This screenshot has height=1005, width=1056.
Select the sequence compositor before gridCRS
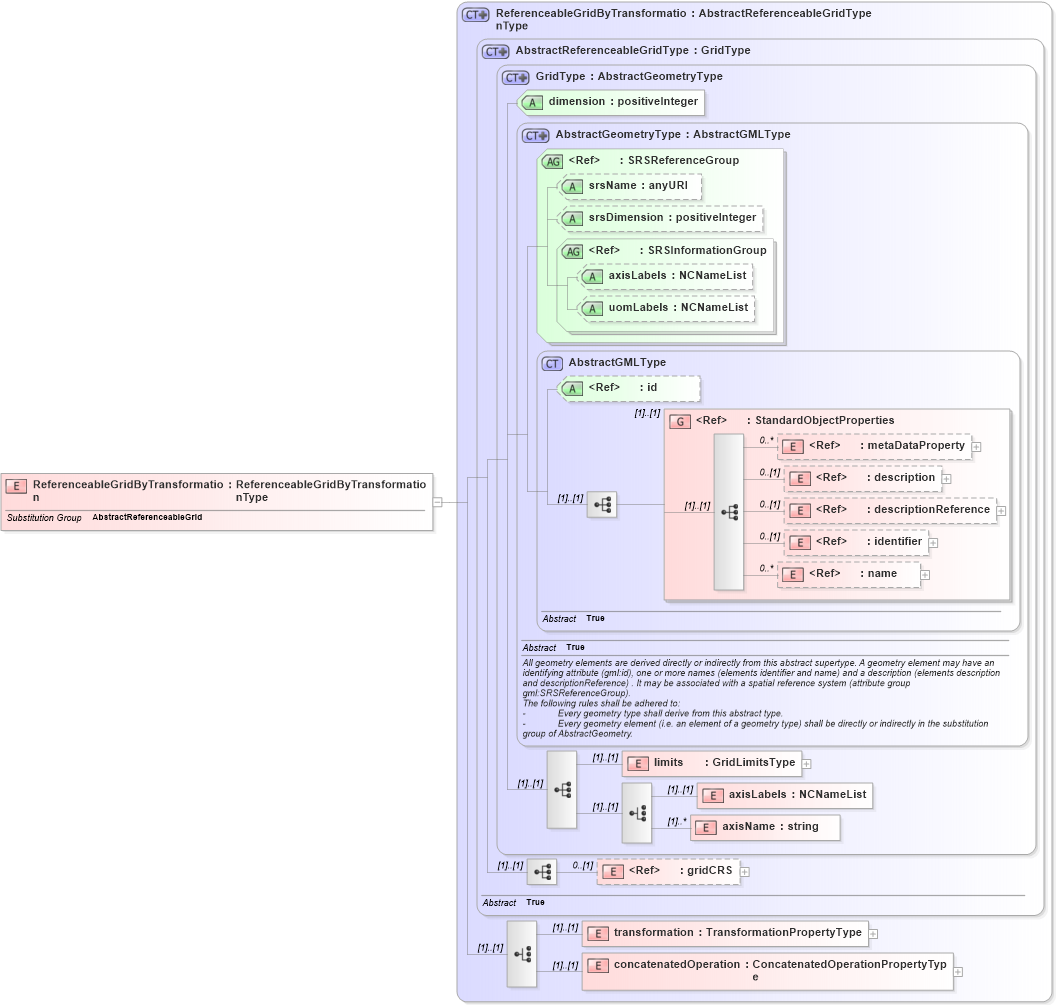541,872
